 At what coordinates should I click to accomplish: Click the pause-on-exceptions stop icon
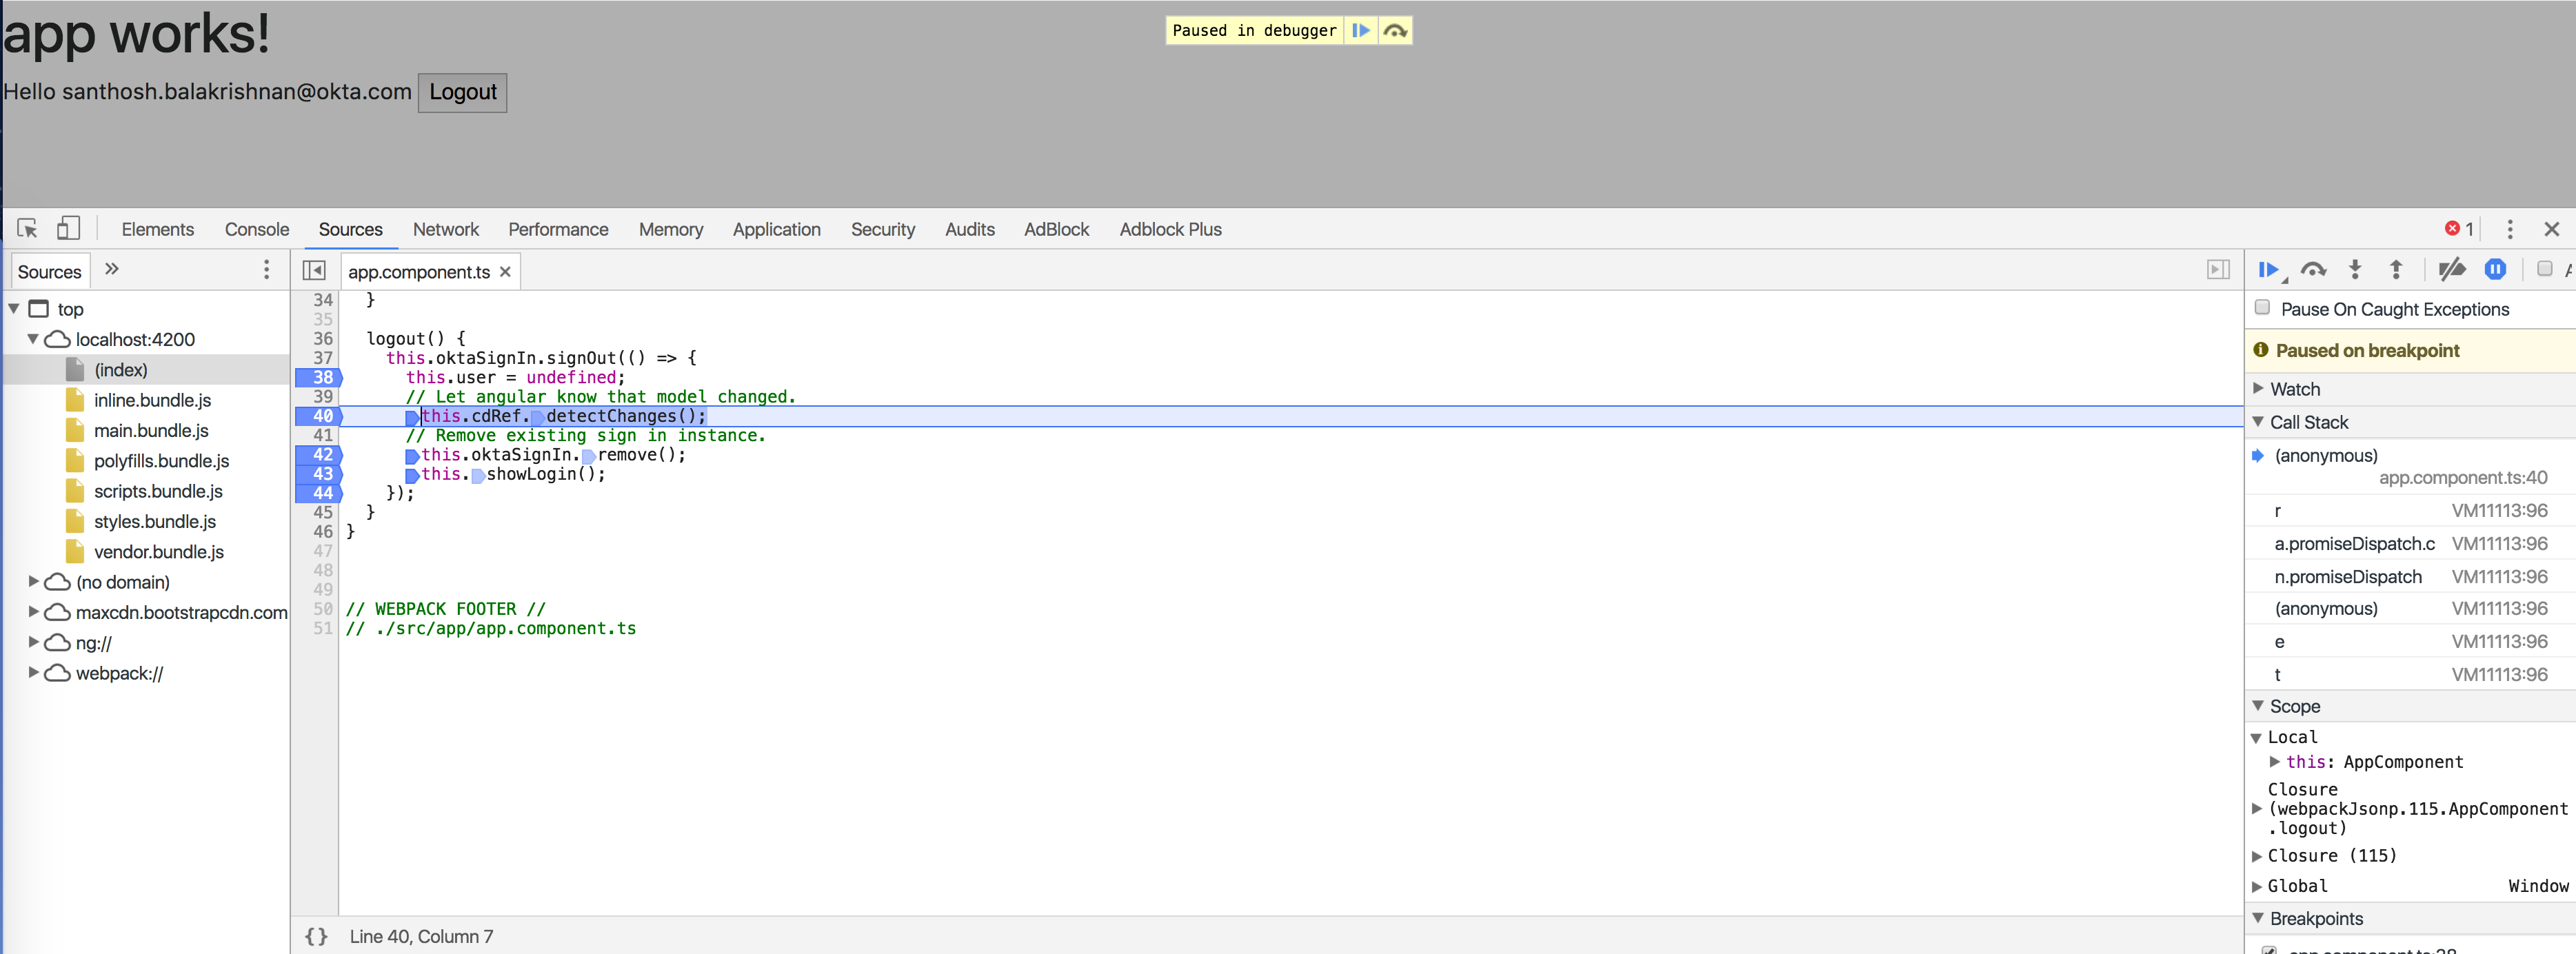click(2496, 270)
